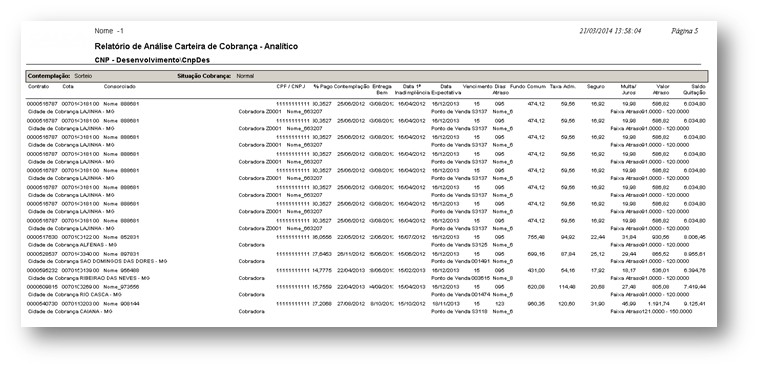
Task: Click 'Cidade de Cobrança RIBEIRAO DAS NEVES - MG'
Action: (x=90, y=278)
